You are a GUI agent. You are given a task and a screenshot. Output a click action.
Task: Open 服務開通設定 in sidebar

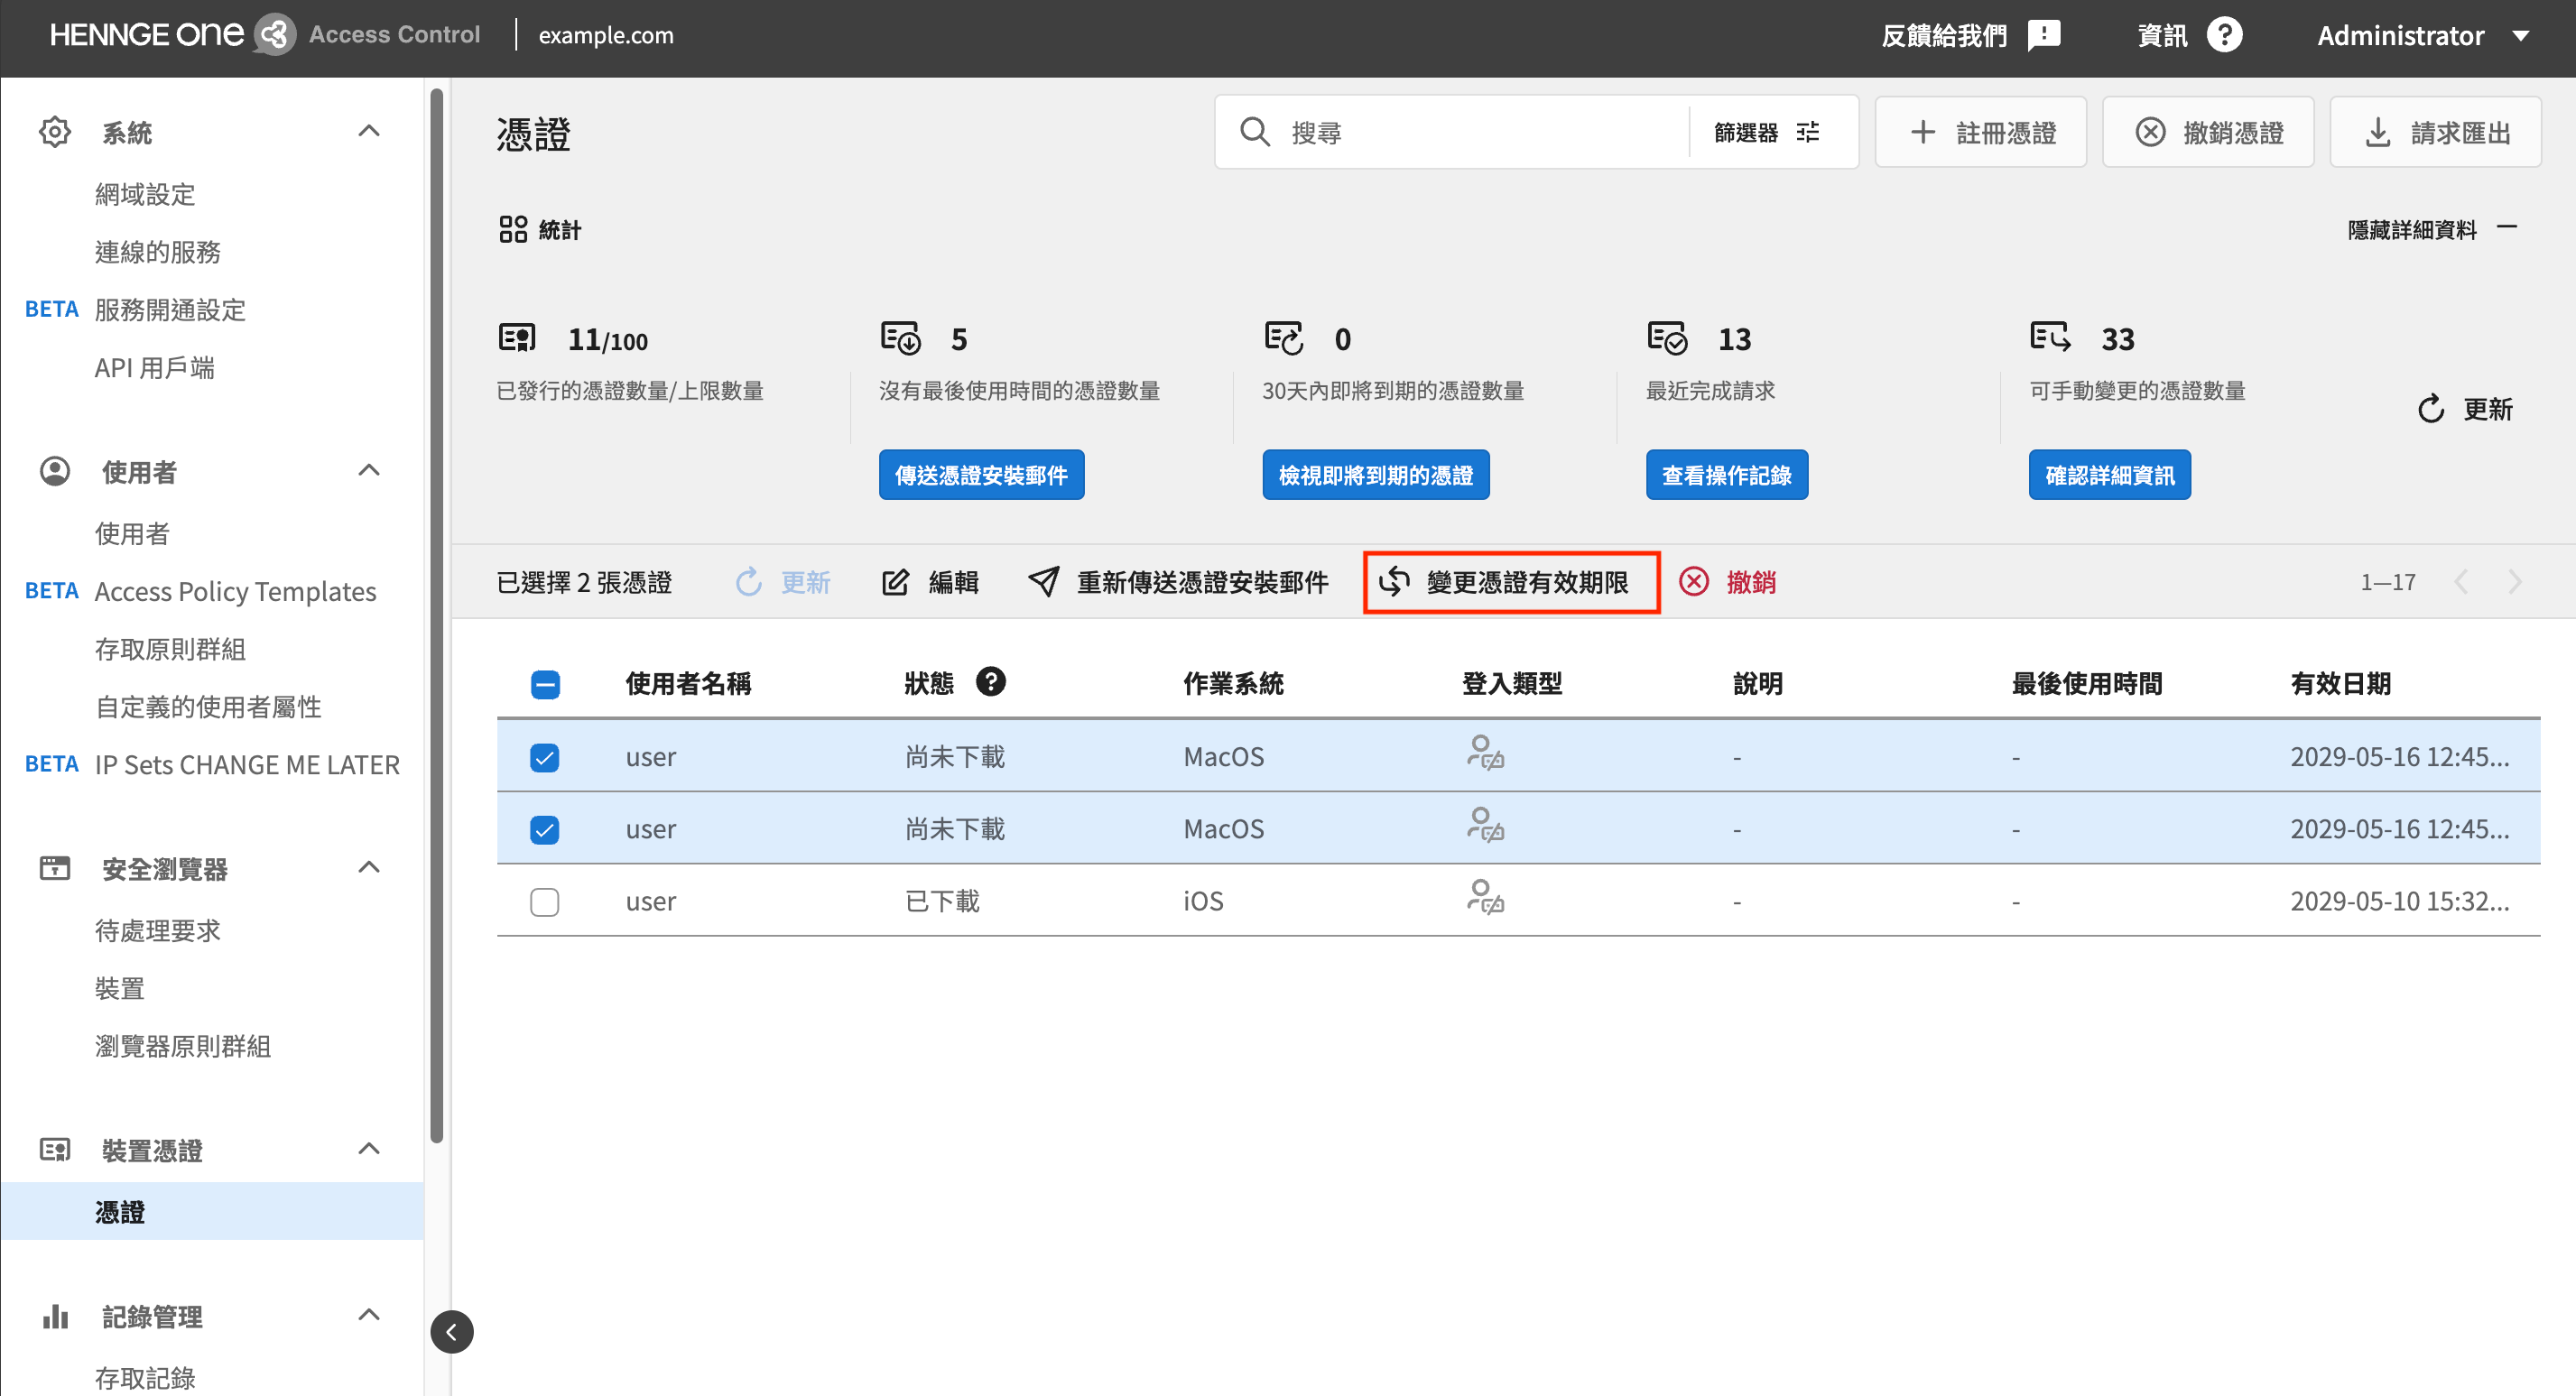click(170, 310)
